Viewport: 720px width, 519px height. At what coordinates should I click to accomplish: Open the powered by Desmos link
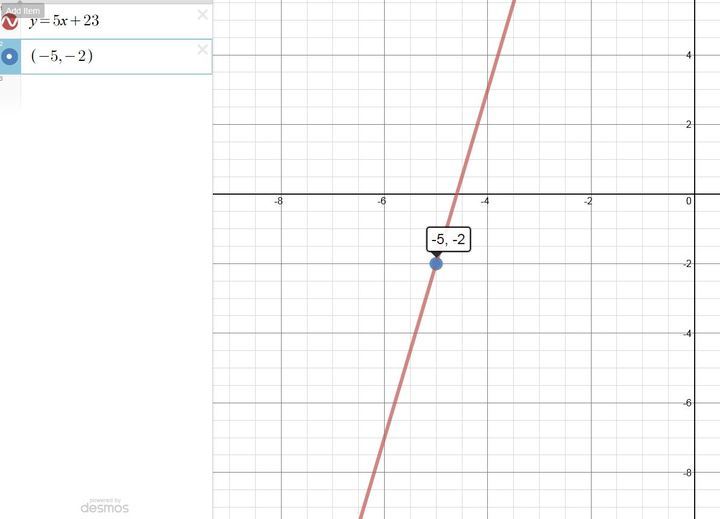coord(105,506)
